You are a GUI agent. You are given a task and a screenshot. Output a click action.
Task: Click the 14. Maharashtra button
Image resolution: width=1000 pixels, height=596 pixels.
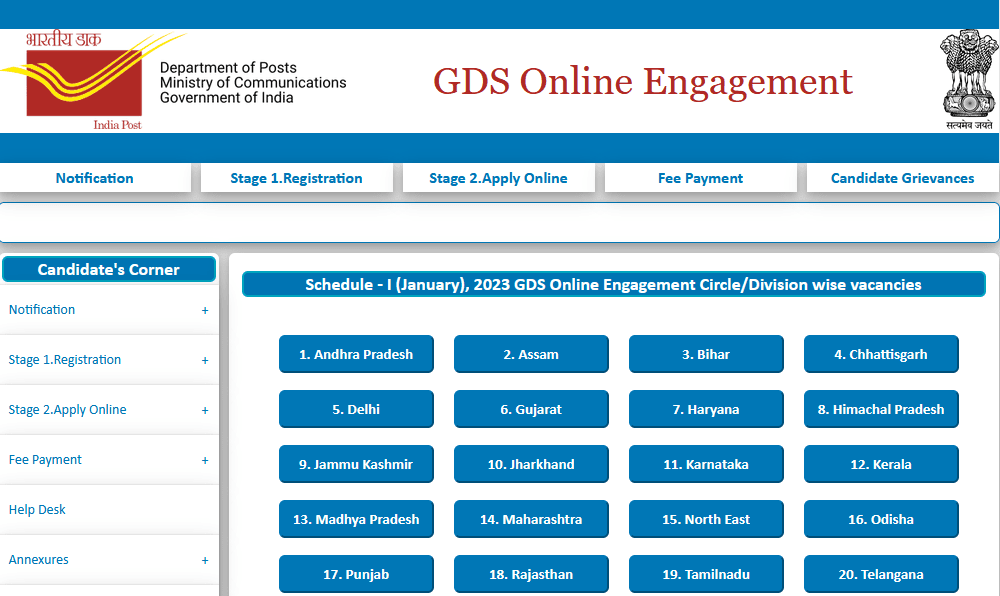(531, 519)
